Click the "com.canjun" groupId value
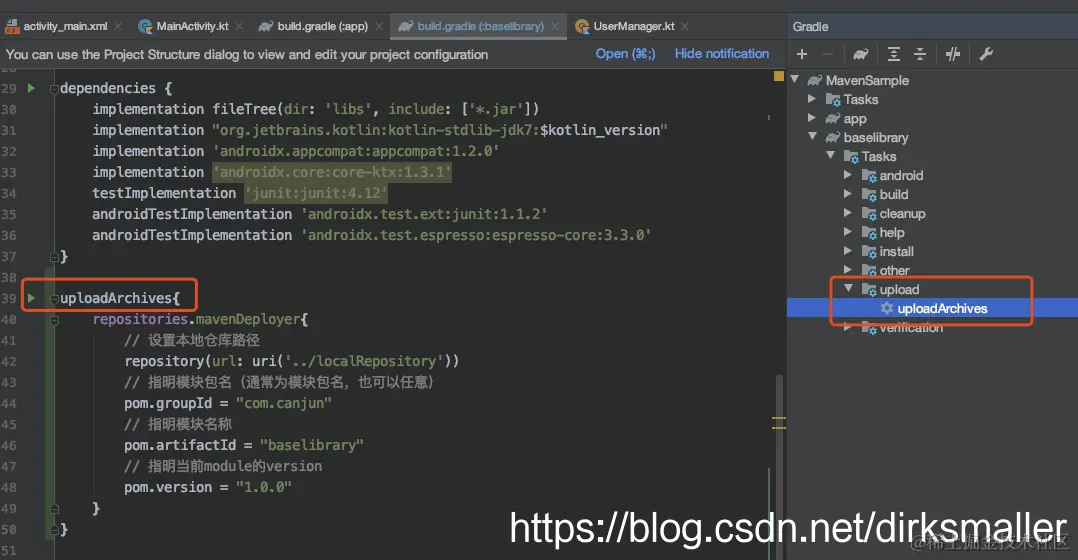This screenshot has height=560, width=1078. (x=284, y=403)
